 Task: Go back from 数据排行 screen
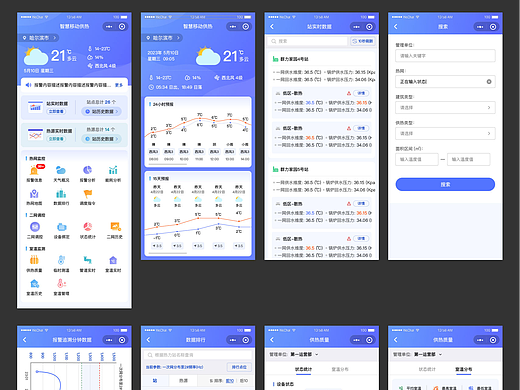click(x=148, y=340)
